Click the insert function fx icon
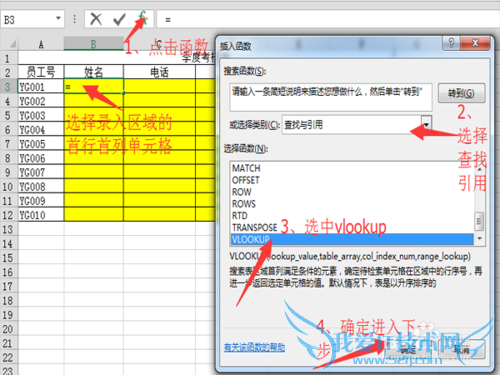The image size is (500, 375). 143,18
